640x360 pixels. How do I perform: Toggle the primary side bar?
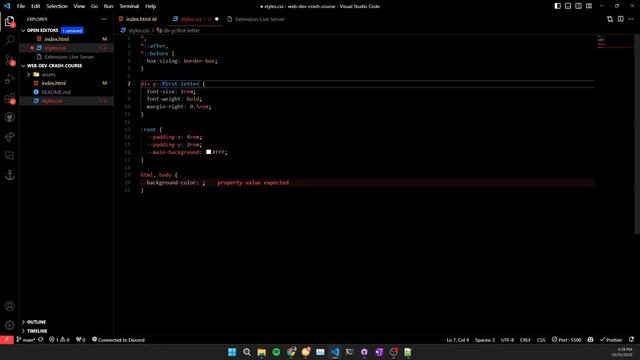point(558,6)
